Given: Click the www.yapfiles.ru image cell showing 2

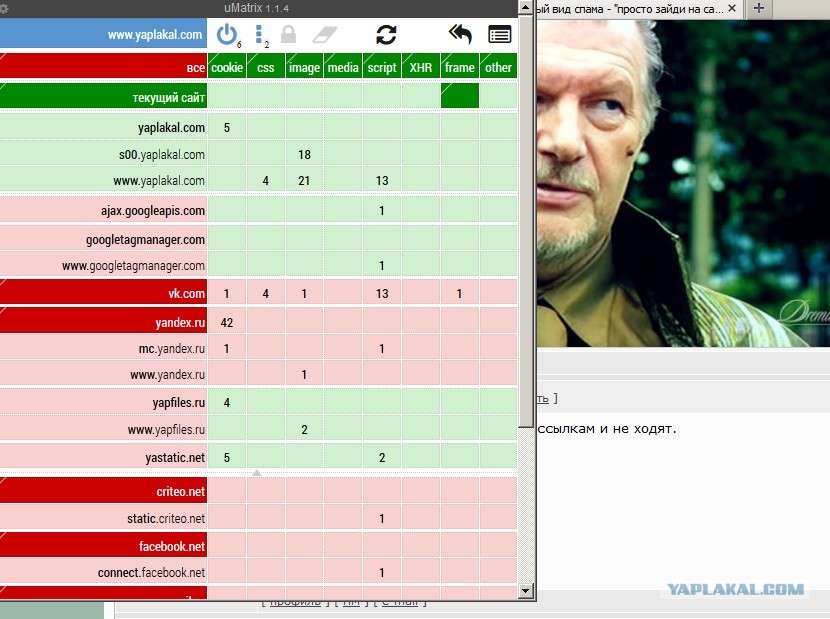Looking at the screenshot, I should tap(304, 429).
